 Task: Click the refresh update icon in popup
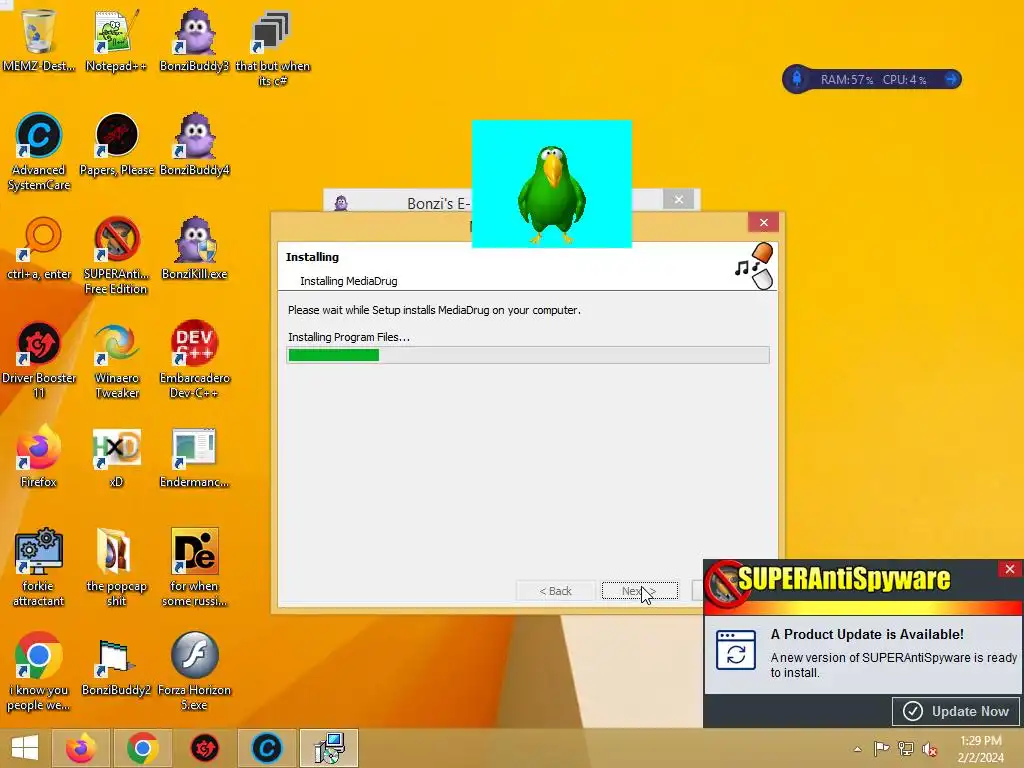pyautogui.click(x=736, y=650)
